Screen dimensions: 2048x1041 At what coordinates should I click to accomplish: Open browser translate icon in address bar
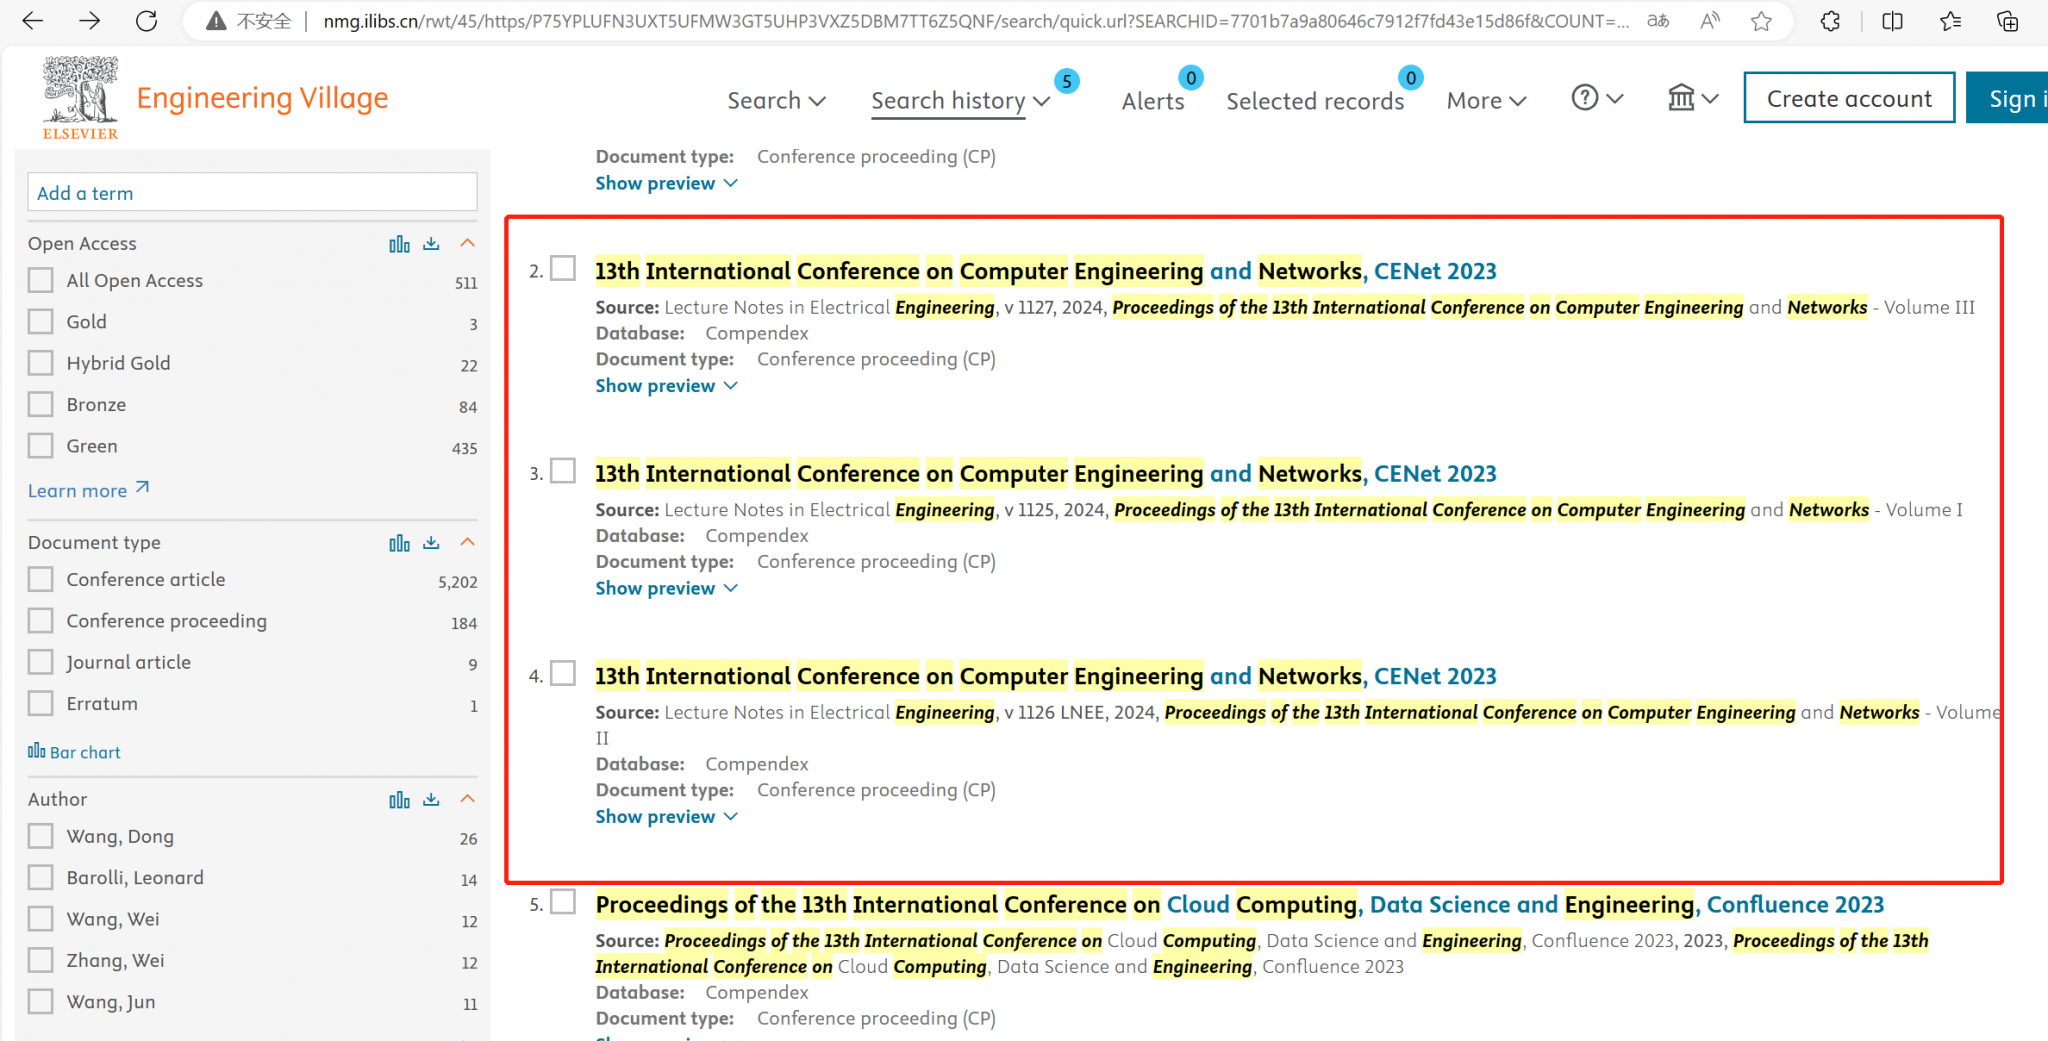1658,21
